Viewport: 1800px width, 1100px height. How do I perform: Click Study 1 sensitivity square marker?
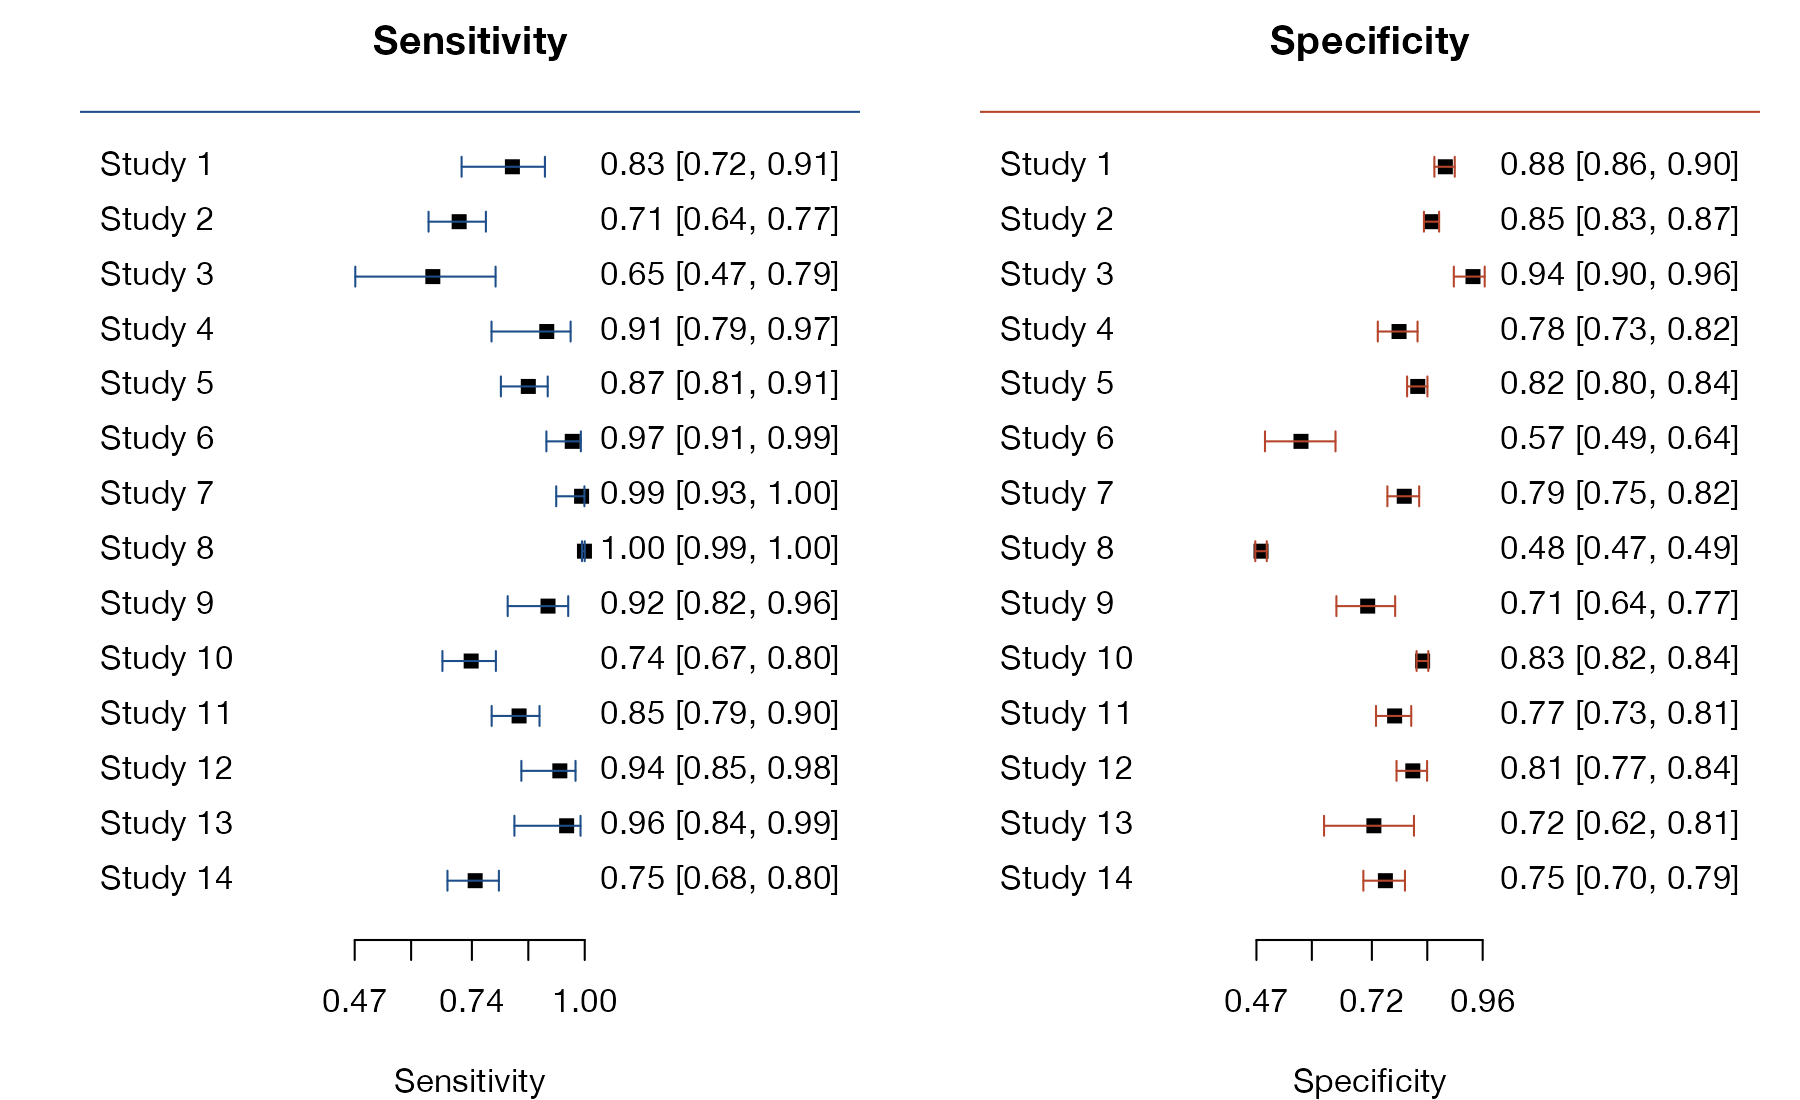[512, 166]
